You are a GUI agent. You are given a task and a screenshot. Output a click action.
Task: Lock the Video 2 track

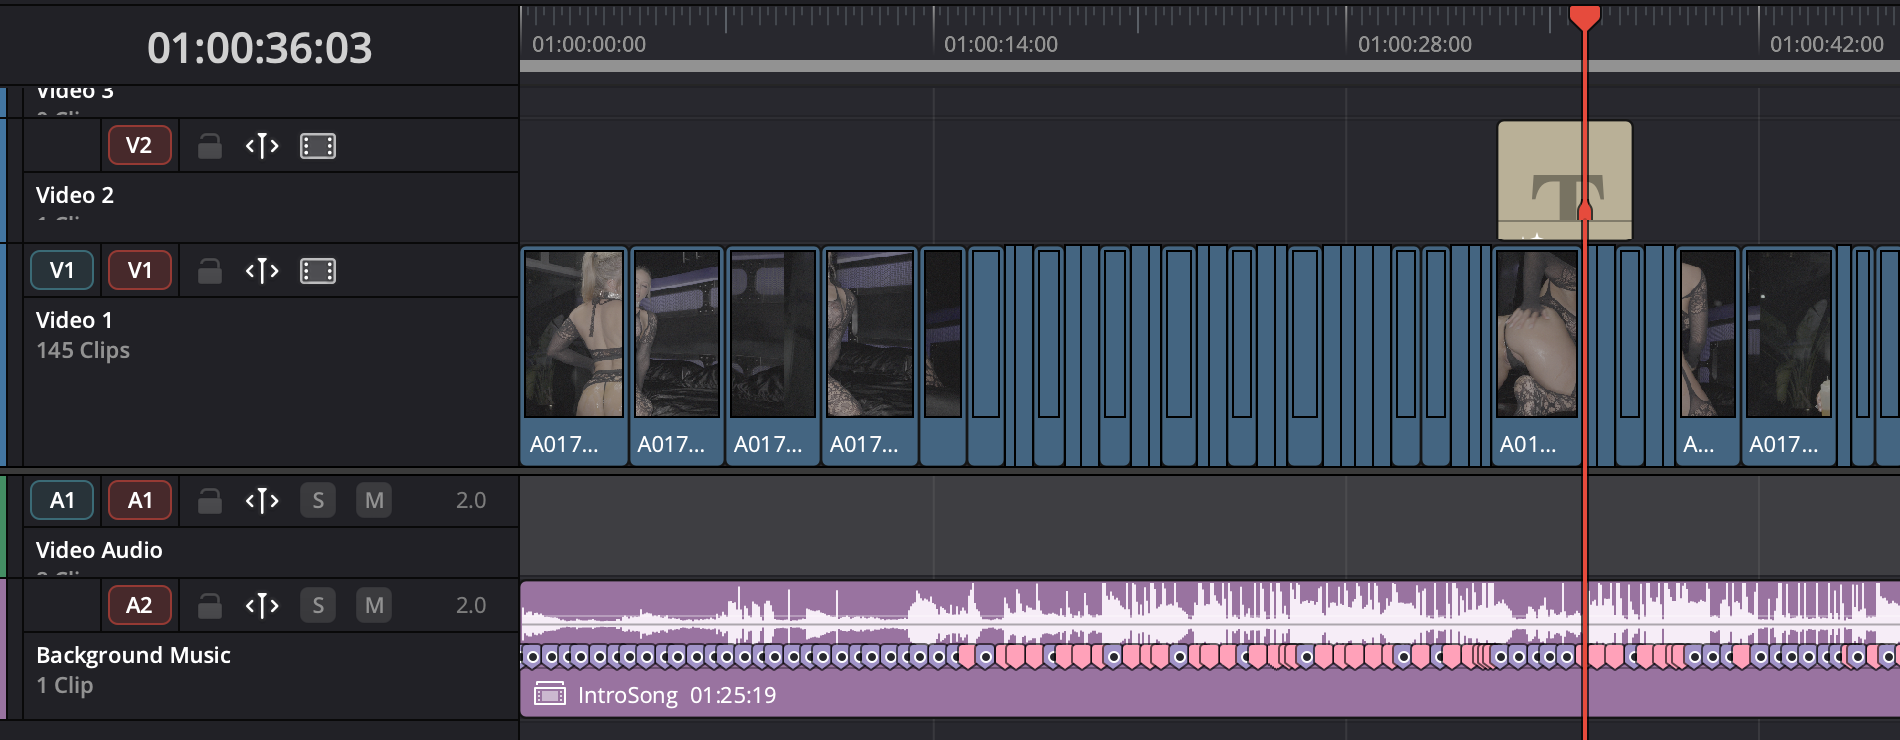(210, 146)
